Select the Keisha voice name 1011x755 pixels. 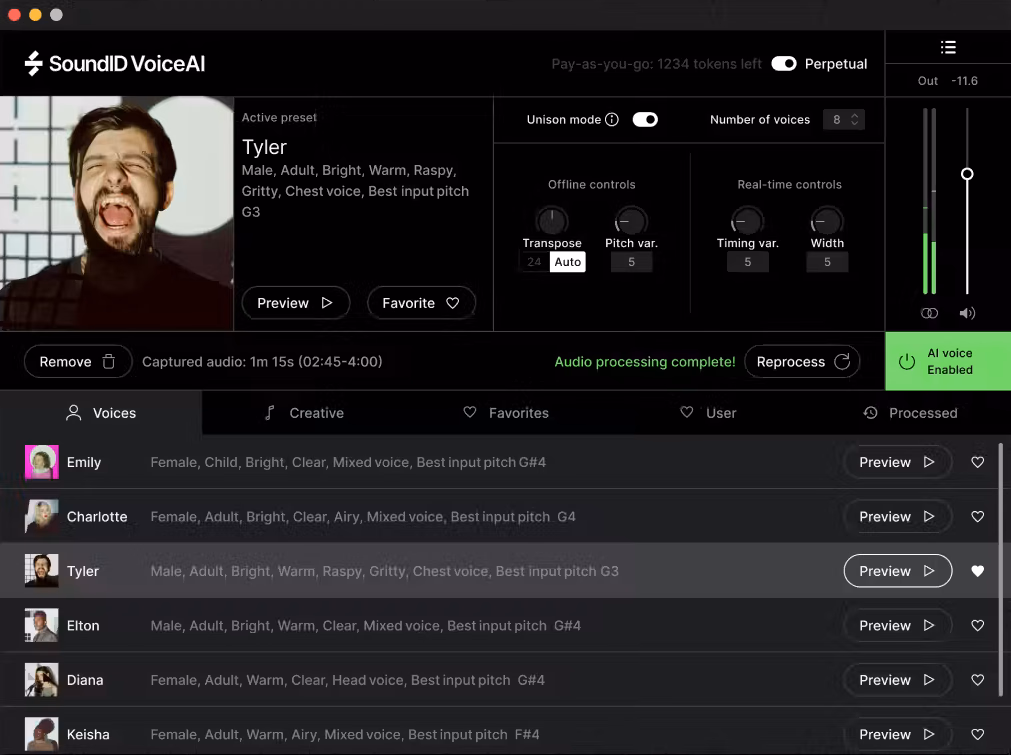pyautogui.click(x=88, y=734)
